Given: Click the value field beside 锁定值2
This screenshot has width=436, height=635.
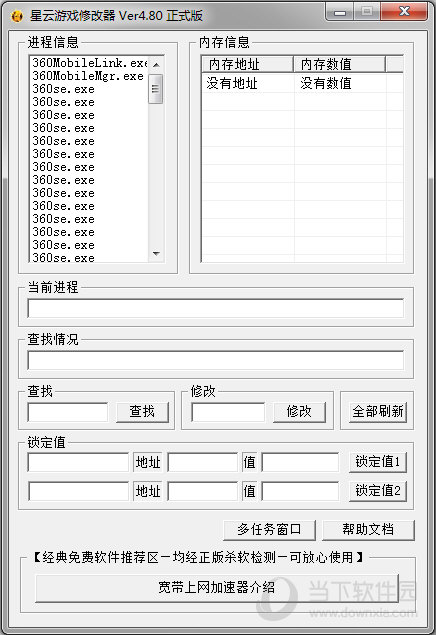Looking at the screenshot, I should (300, 491).
